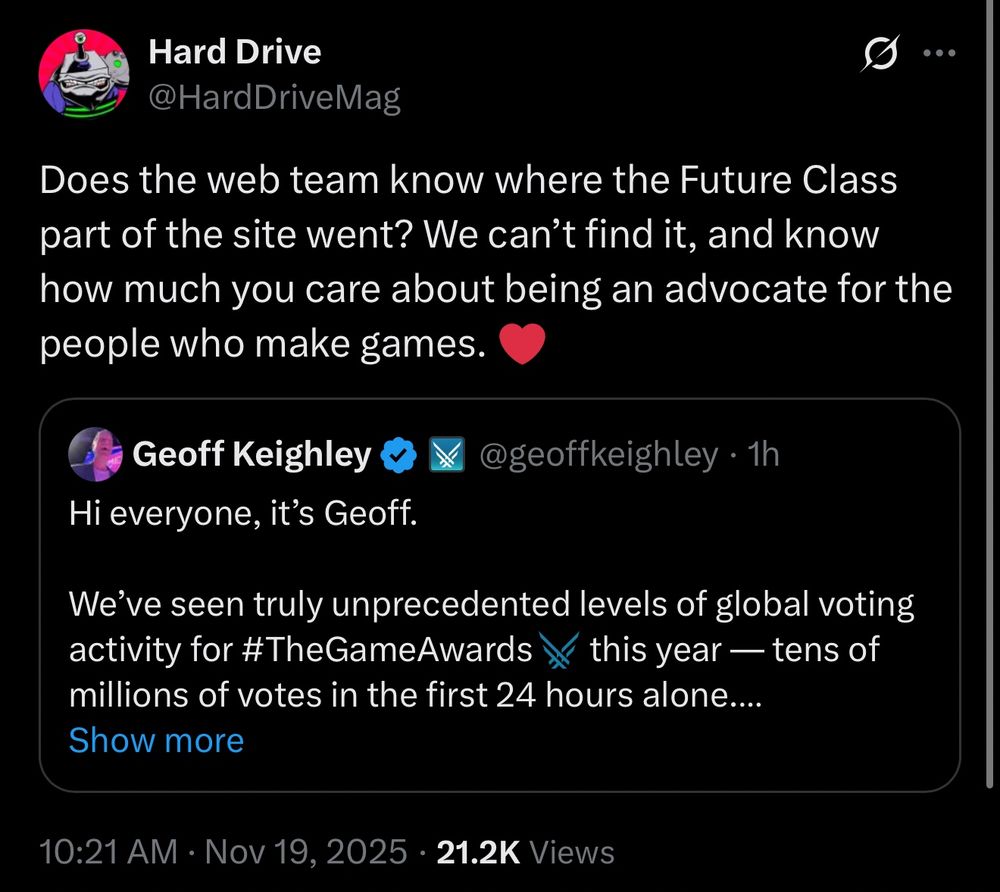
Task: Click Geoff Keighley's verified blue checkmark
Action: point(398,454)
